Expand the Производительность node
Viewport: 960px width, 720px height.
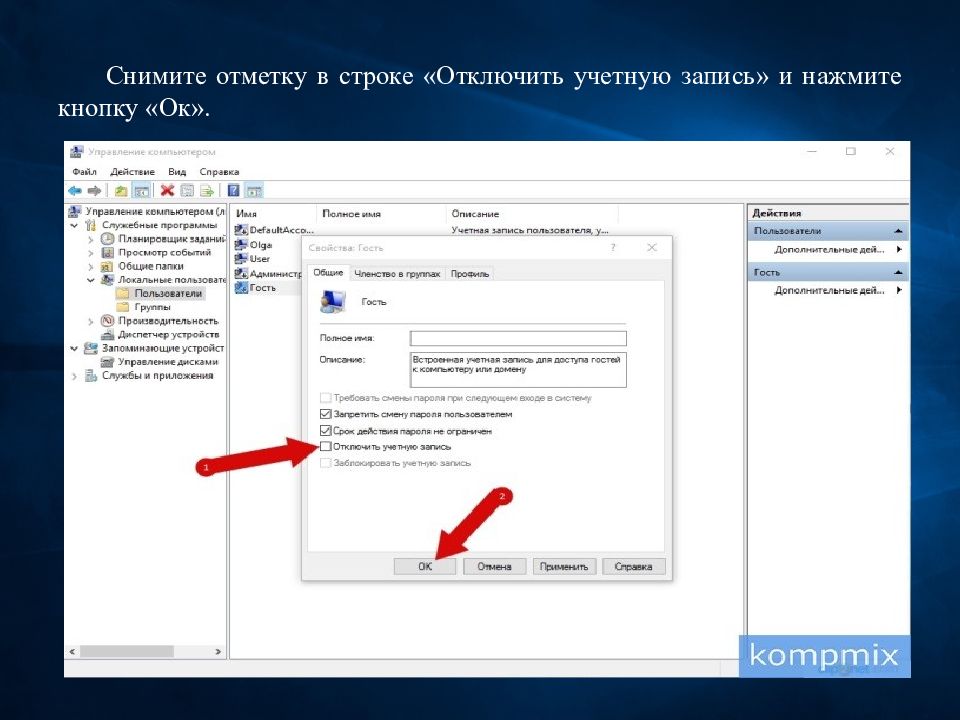tap(91, 321)
